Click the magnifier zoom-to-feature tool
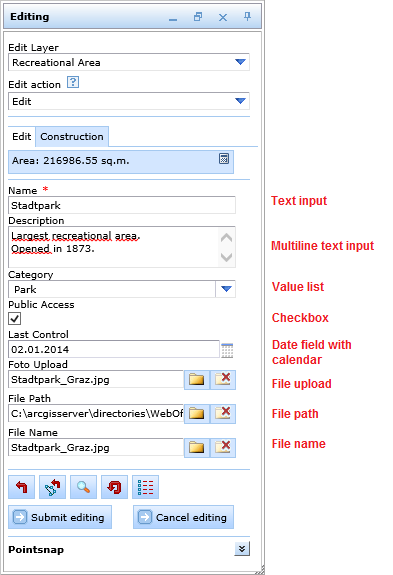This screenshot has height=575, width=393. coord(83,487)
